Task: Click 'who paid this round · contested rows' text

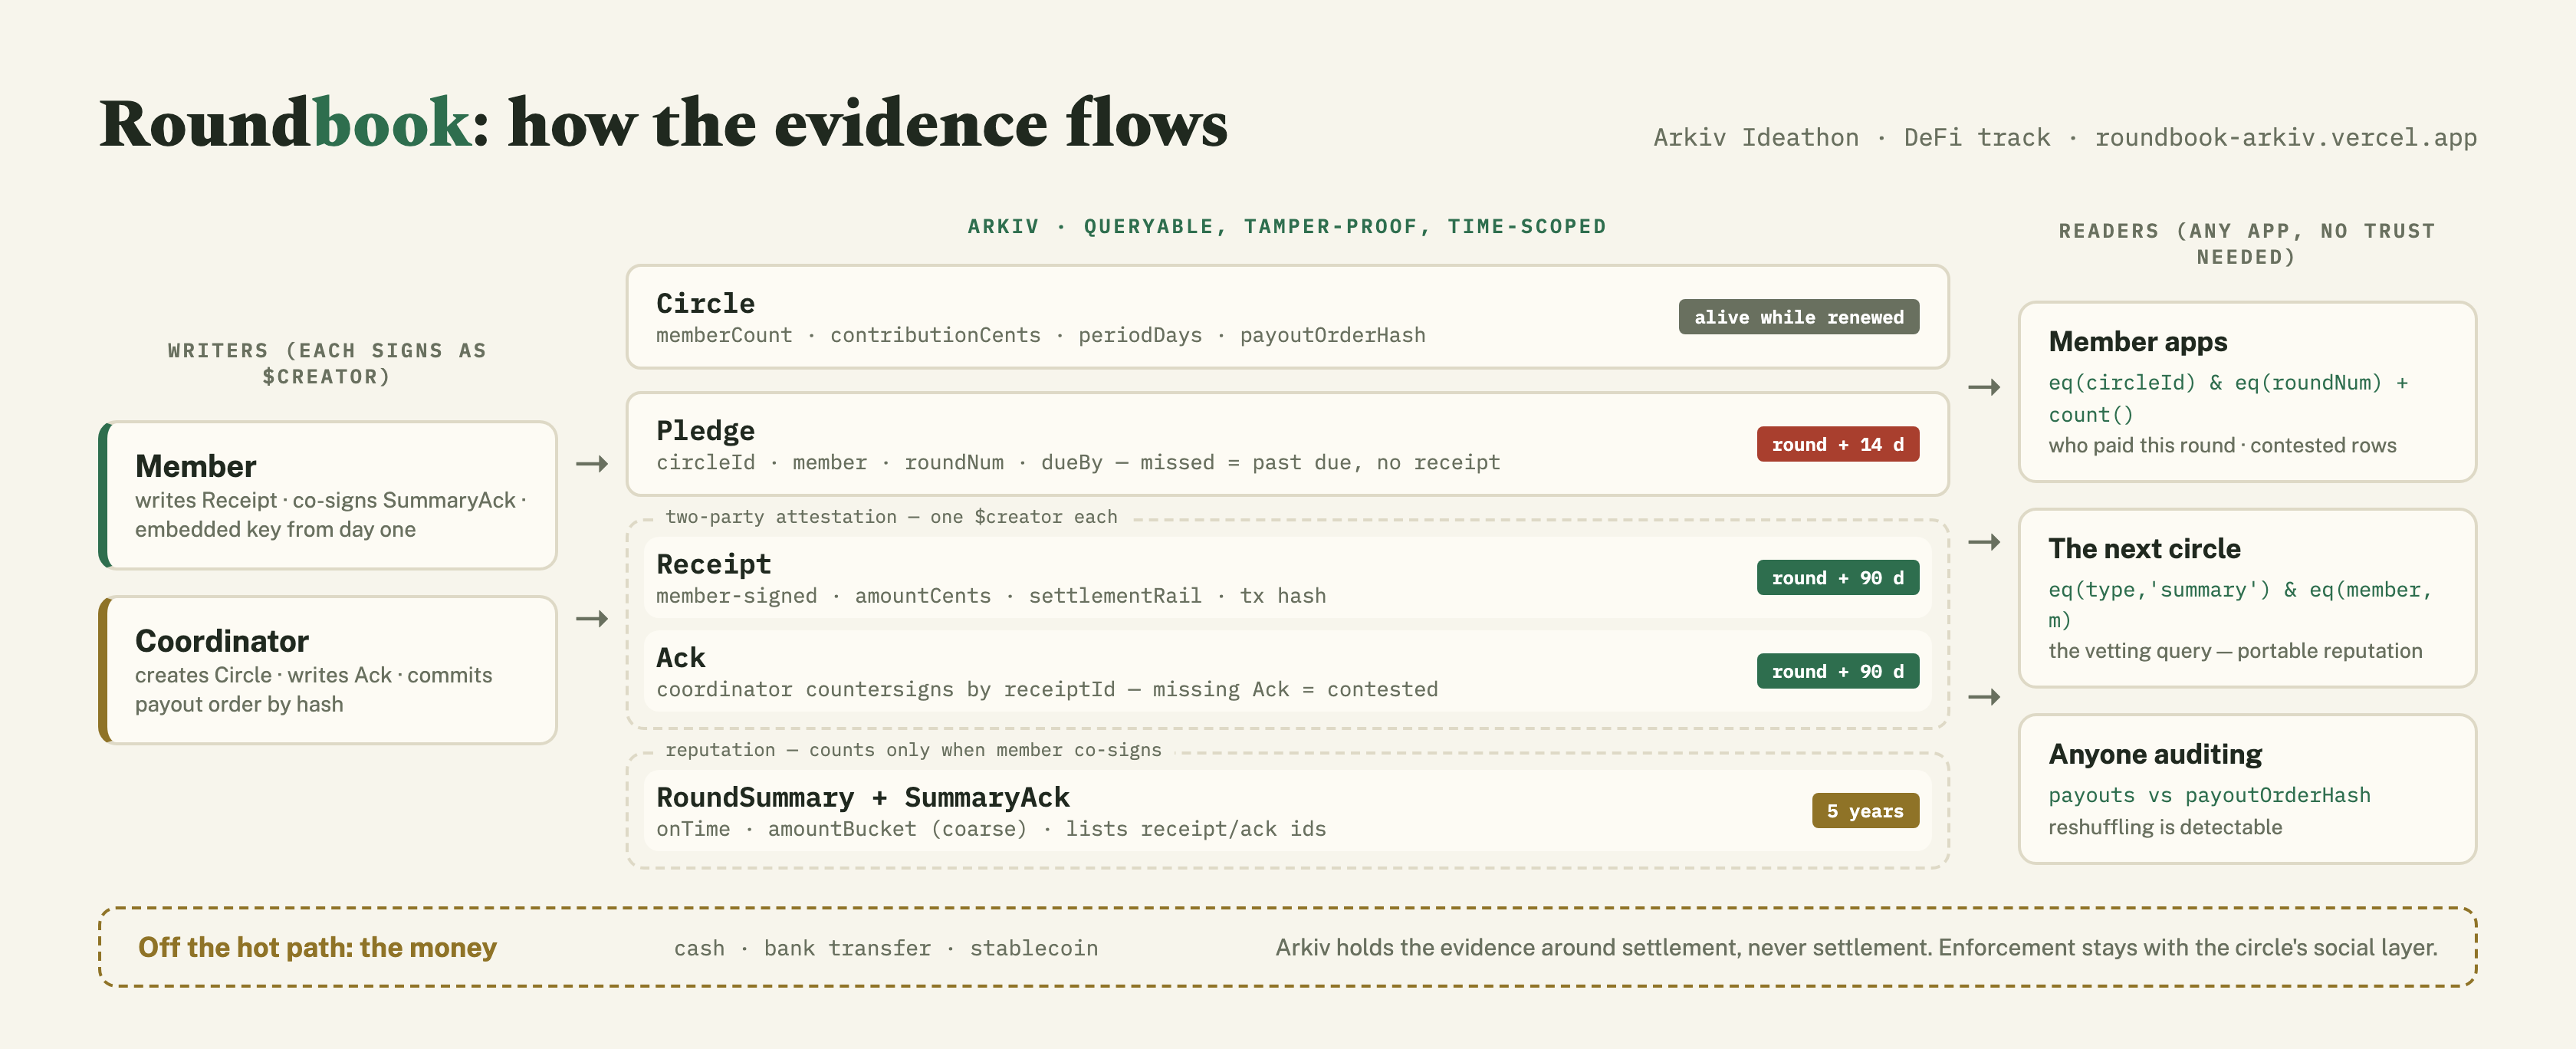Action: 2222,445
